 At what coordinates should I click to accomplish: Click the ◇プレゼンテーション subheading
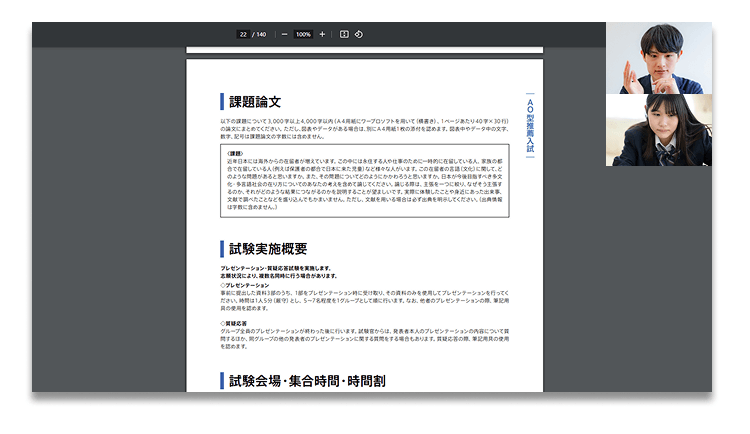(x=246, y=285)
